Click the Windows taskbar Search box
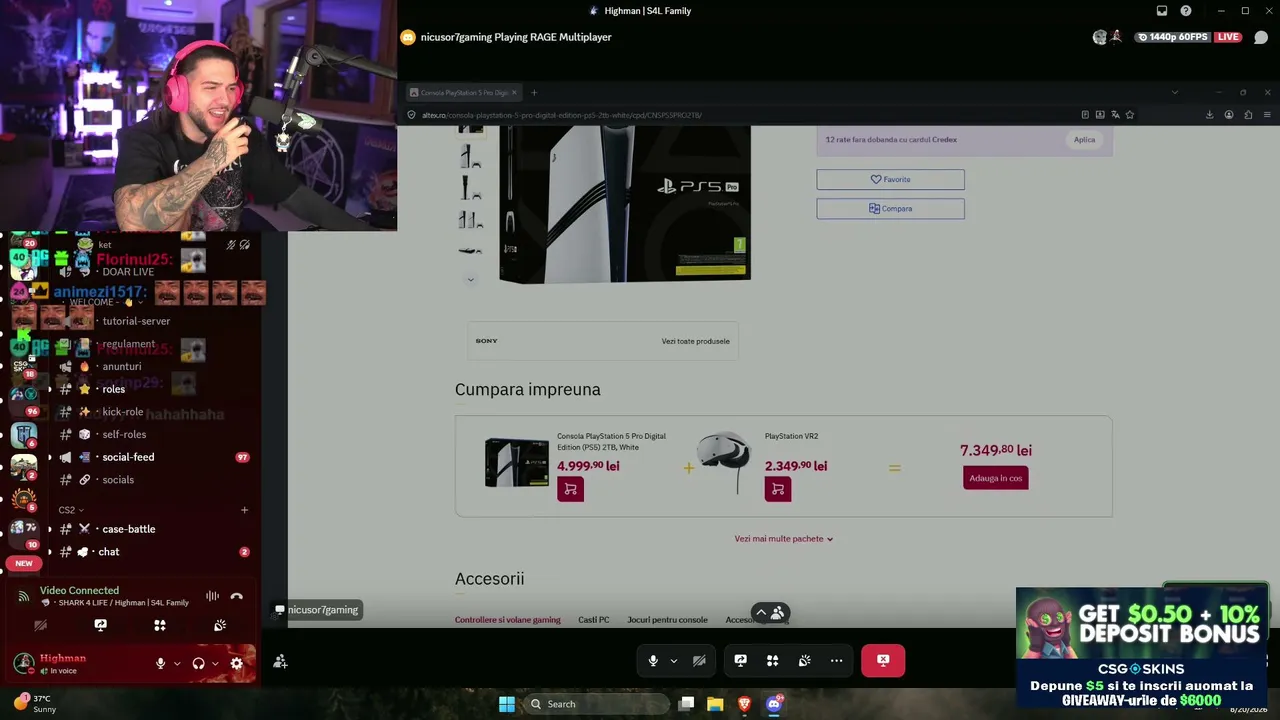The width and height of the screenshot is (1280, 720). pyautogui.click(x=597, y=704)
